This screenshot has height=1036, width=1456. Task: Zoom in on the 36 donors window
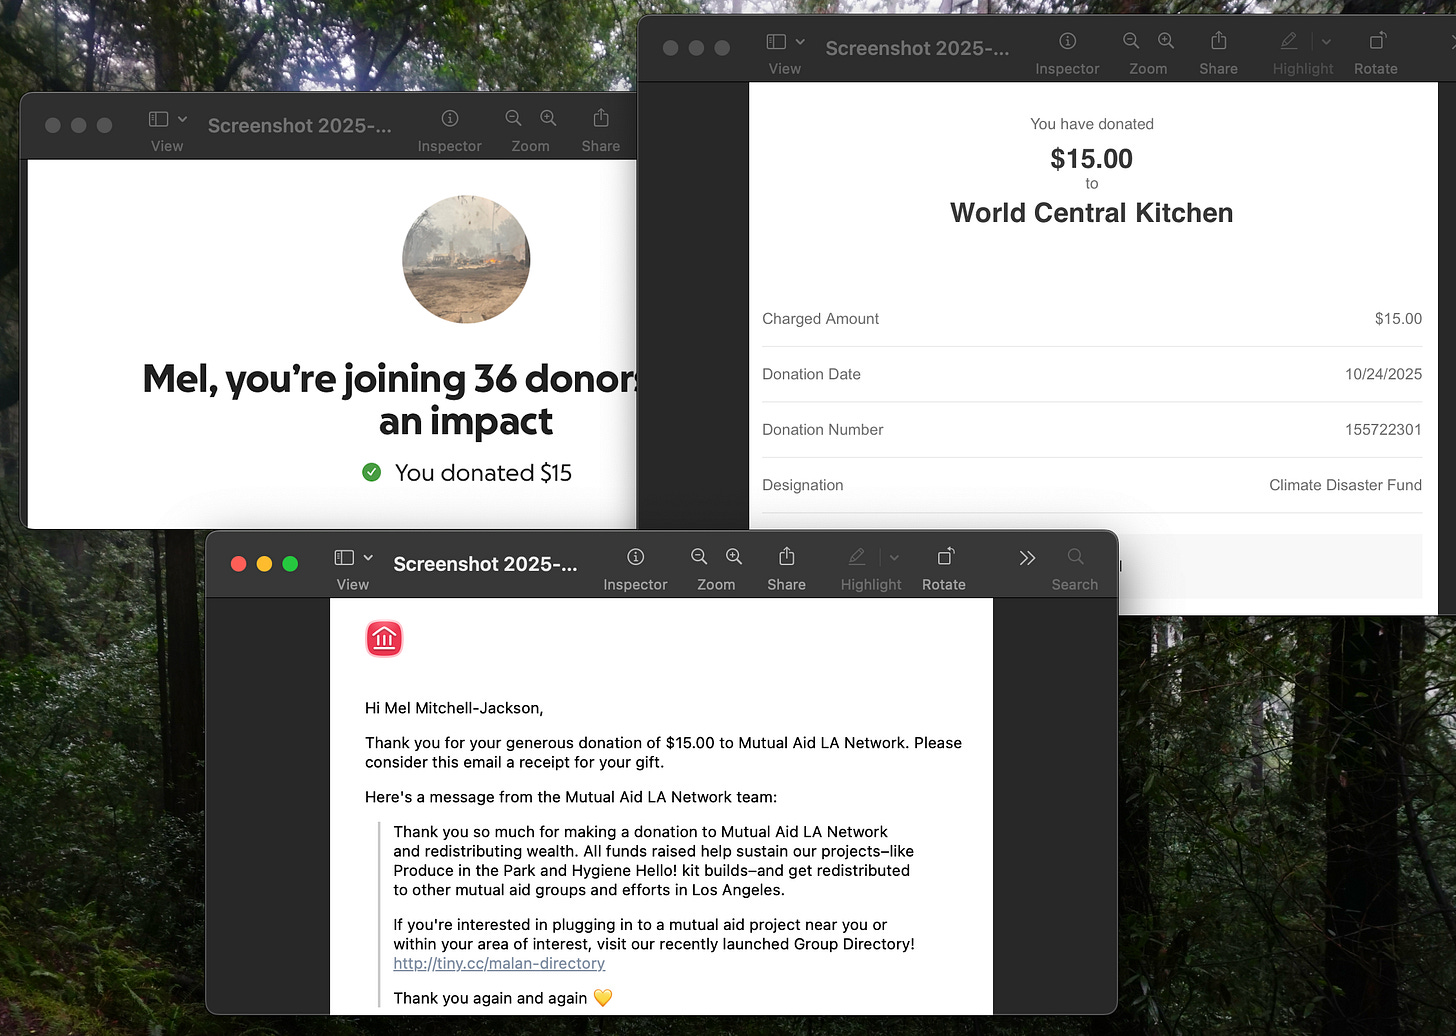click(548, 118)
